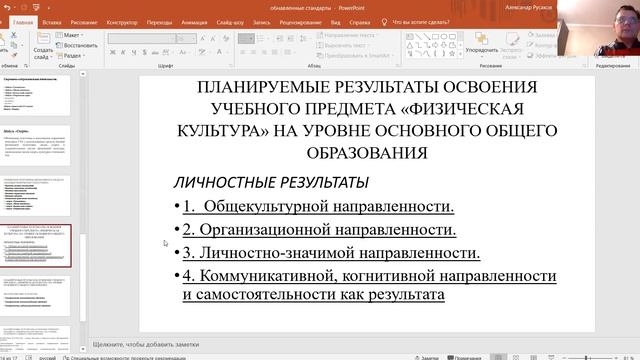
Task: Select the highlighted current slide thumbnail
Action: point(36,246)
